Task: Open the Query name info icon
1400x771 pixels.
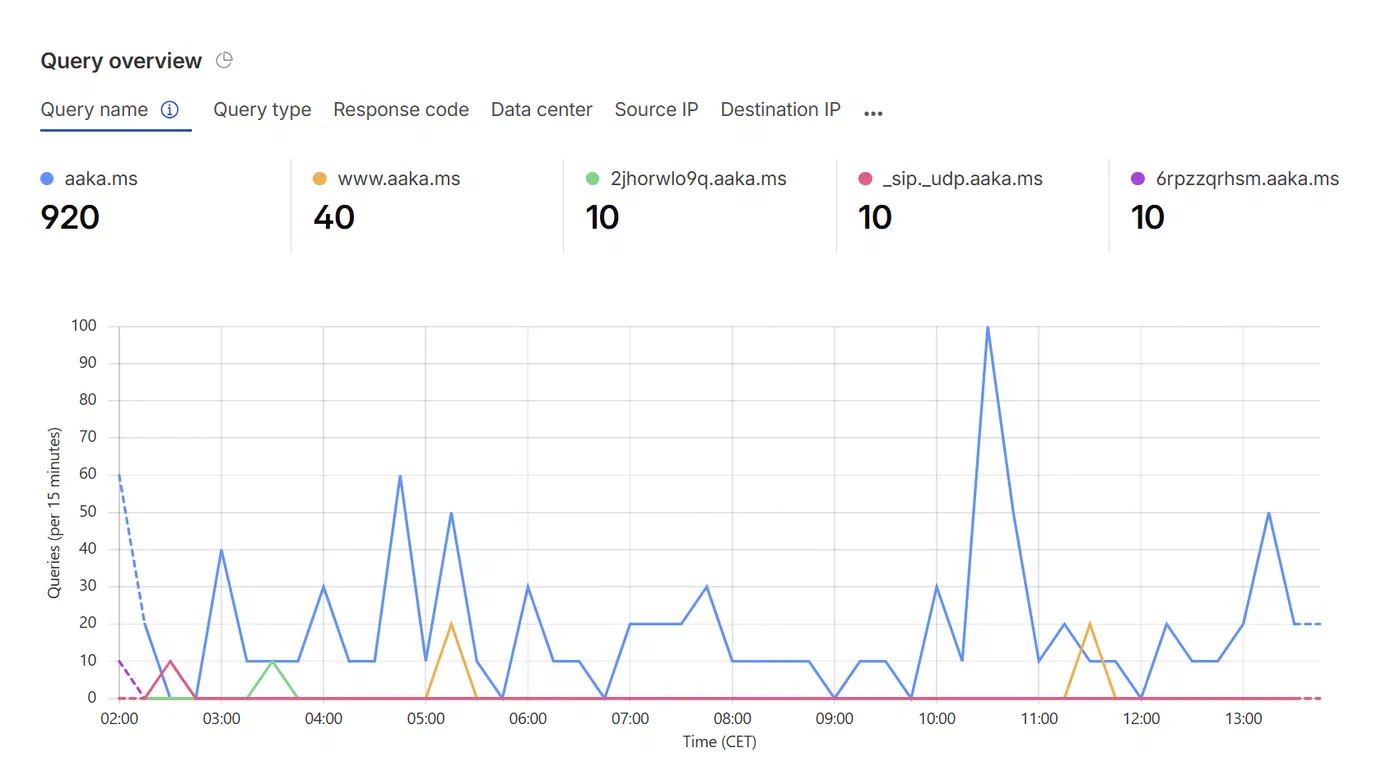Action: coord(170,110)
